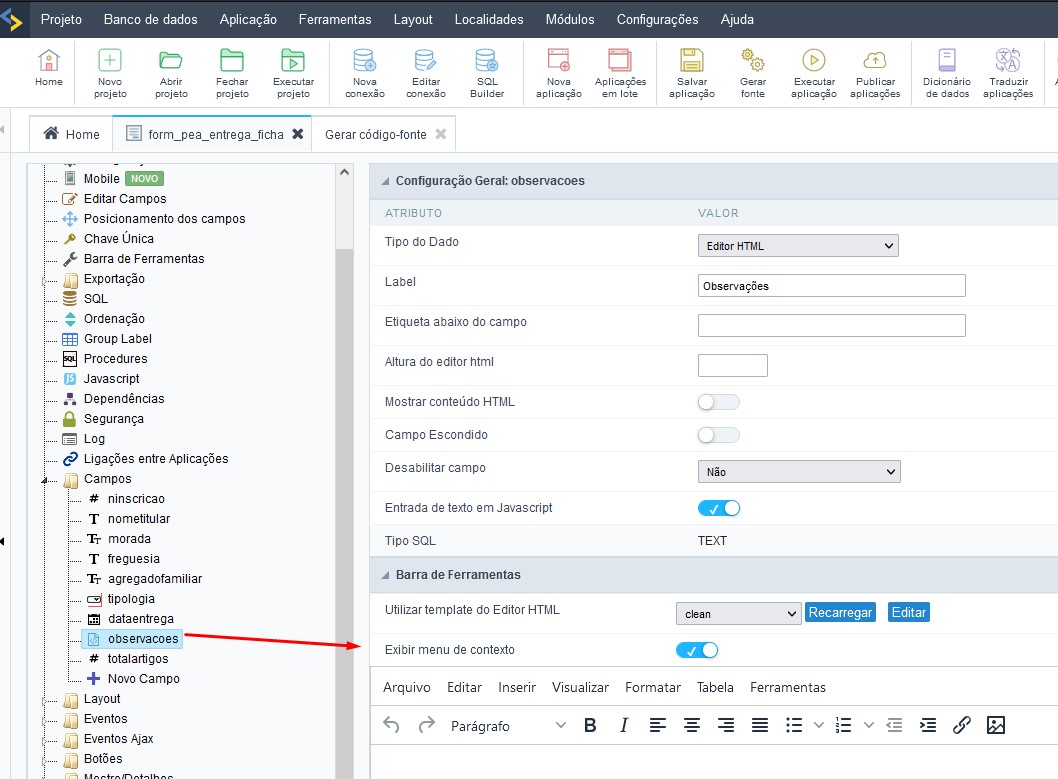Run the project with Executar projeto
This screenshot has width=1058, height=779.
[x=294, y=74]
